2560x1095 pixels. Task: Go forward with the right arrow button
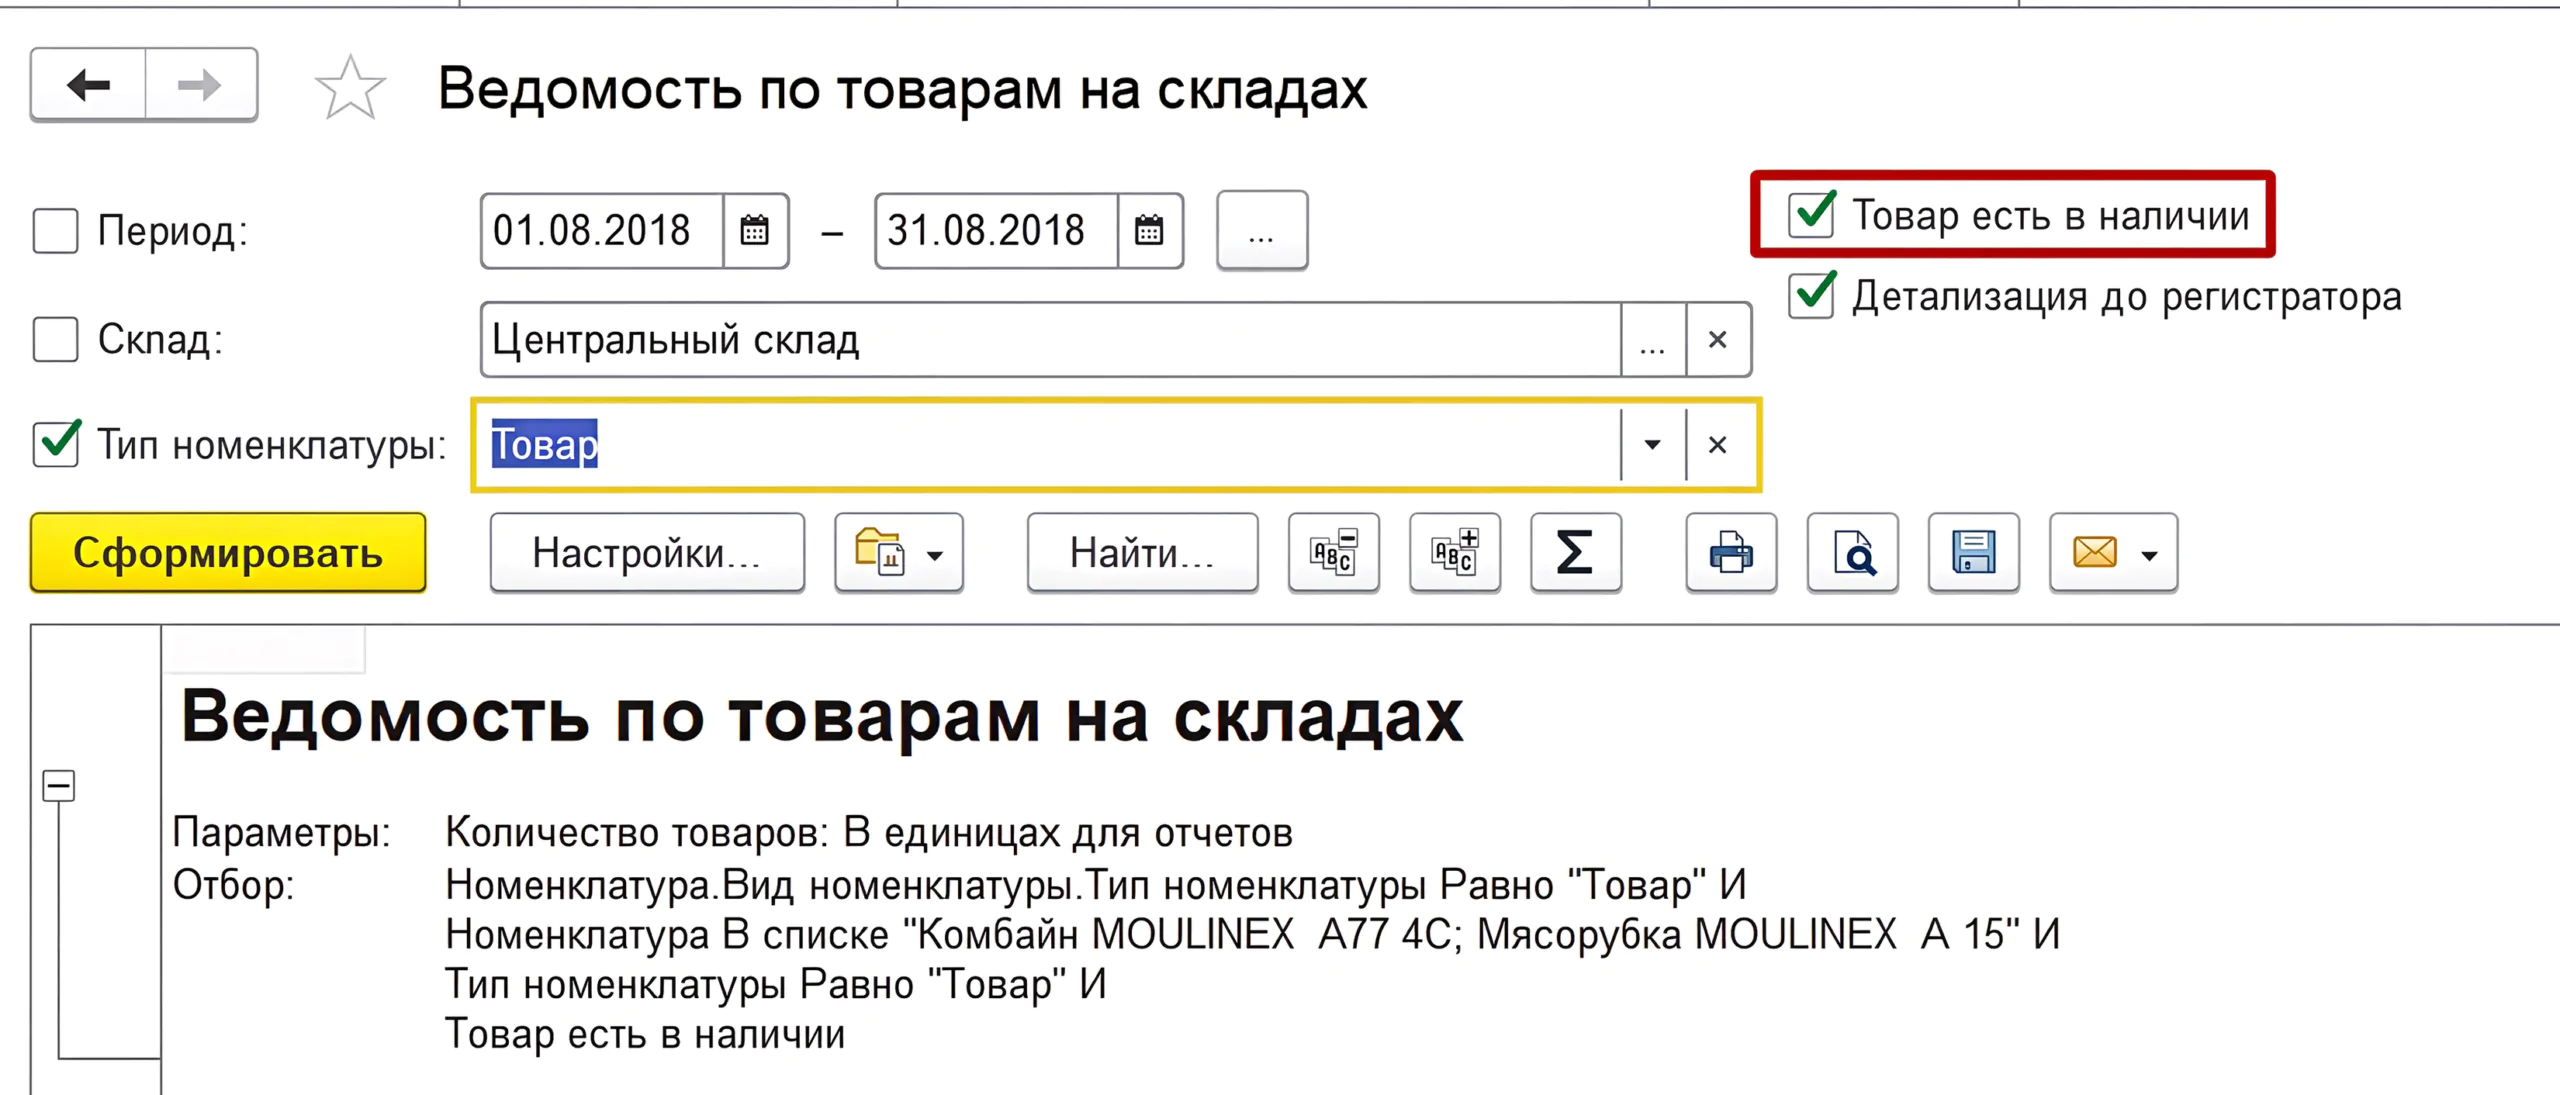(x=201, y=85)
